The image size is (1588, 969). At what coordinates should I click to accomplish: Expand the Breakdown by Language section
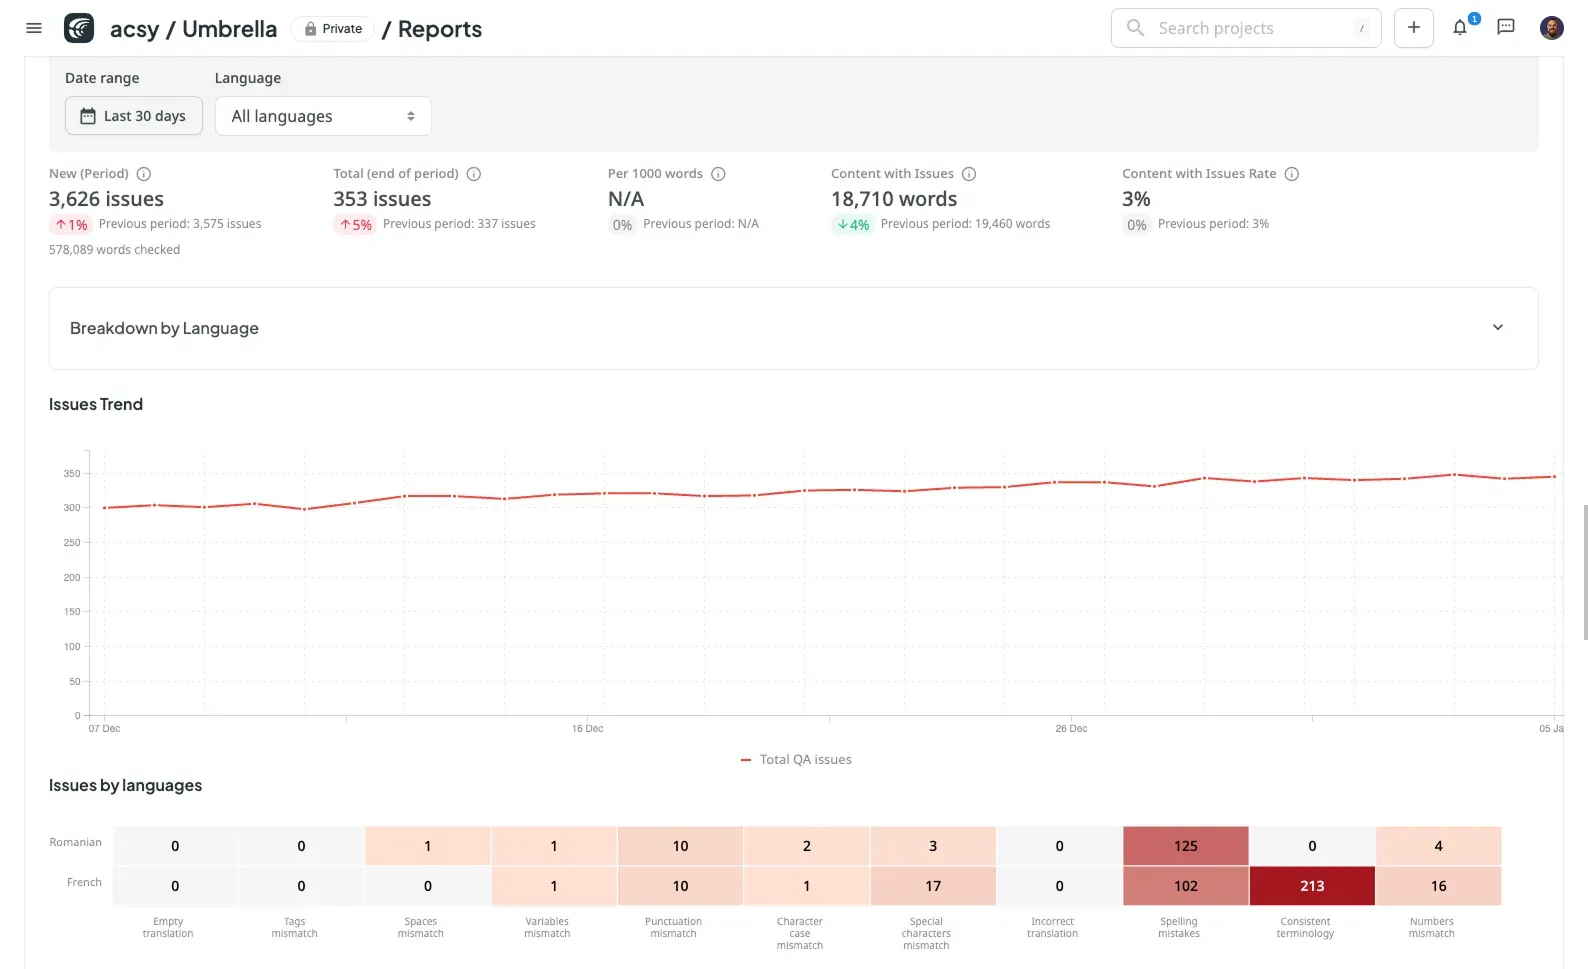pos(1497,328)
